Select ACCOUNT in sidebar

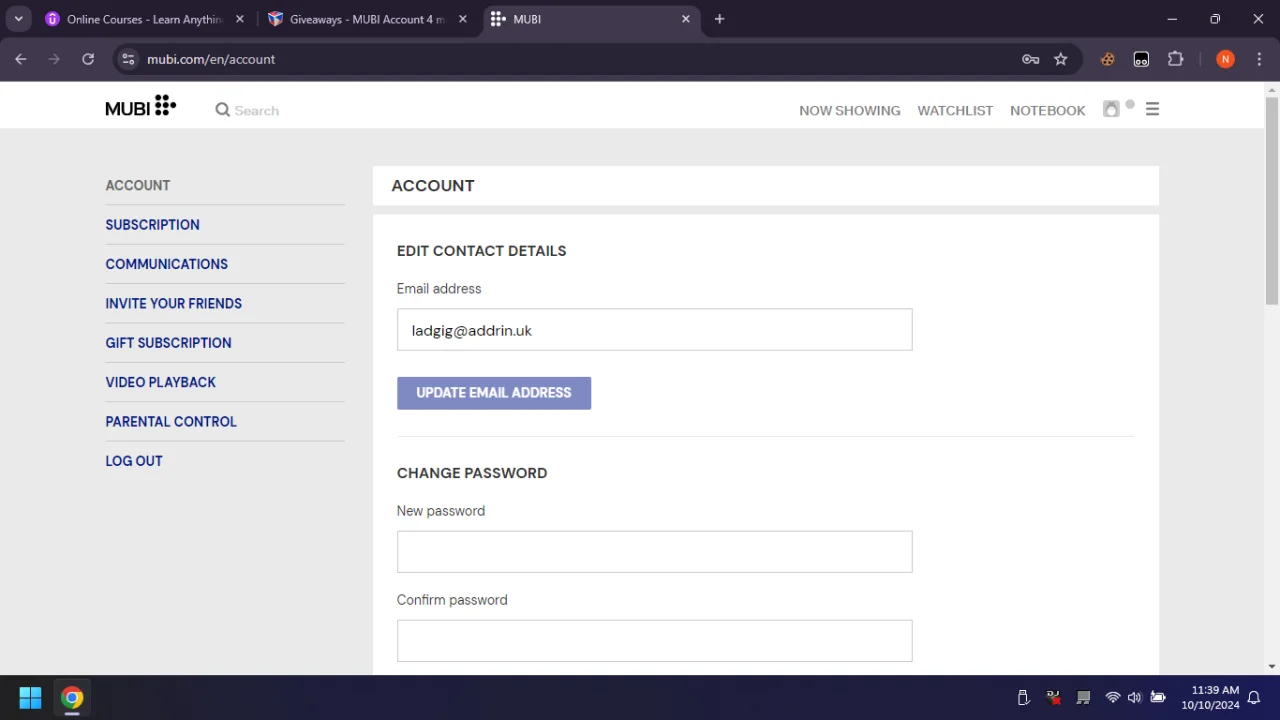(x=138, y=185)
